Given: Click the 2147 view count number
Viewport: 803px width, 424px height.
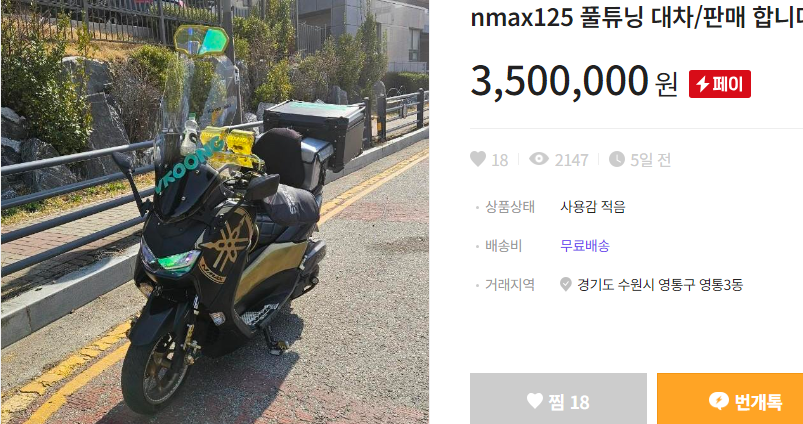Looking at the screenshot, I should [x=572, y=160].
